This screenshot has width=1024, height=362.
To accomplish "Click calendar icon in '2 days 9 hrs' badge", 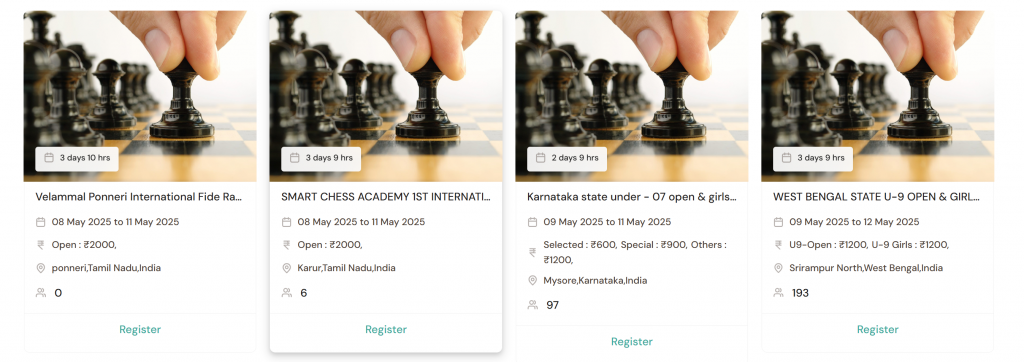I will 540,157.
